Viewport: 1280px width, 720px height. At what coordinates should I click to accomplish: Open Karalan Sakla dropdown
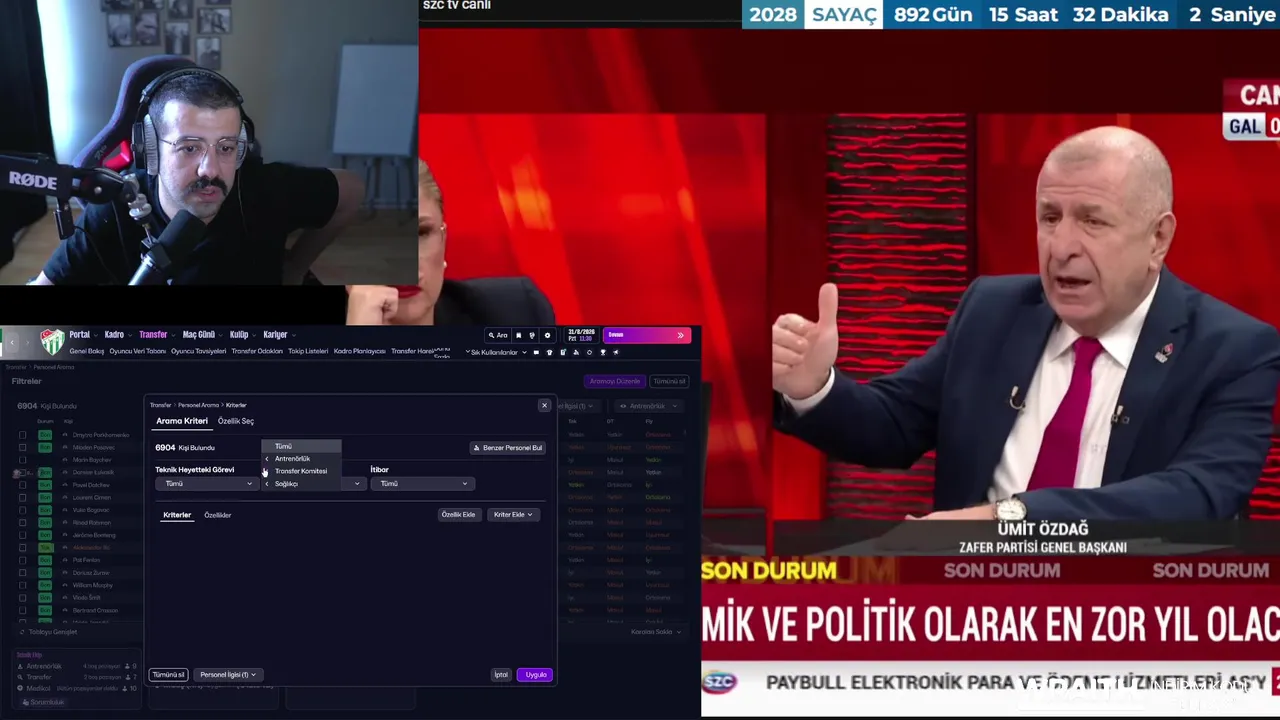(655, 632)
